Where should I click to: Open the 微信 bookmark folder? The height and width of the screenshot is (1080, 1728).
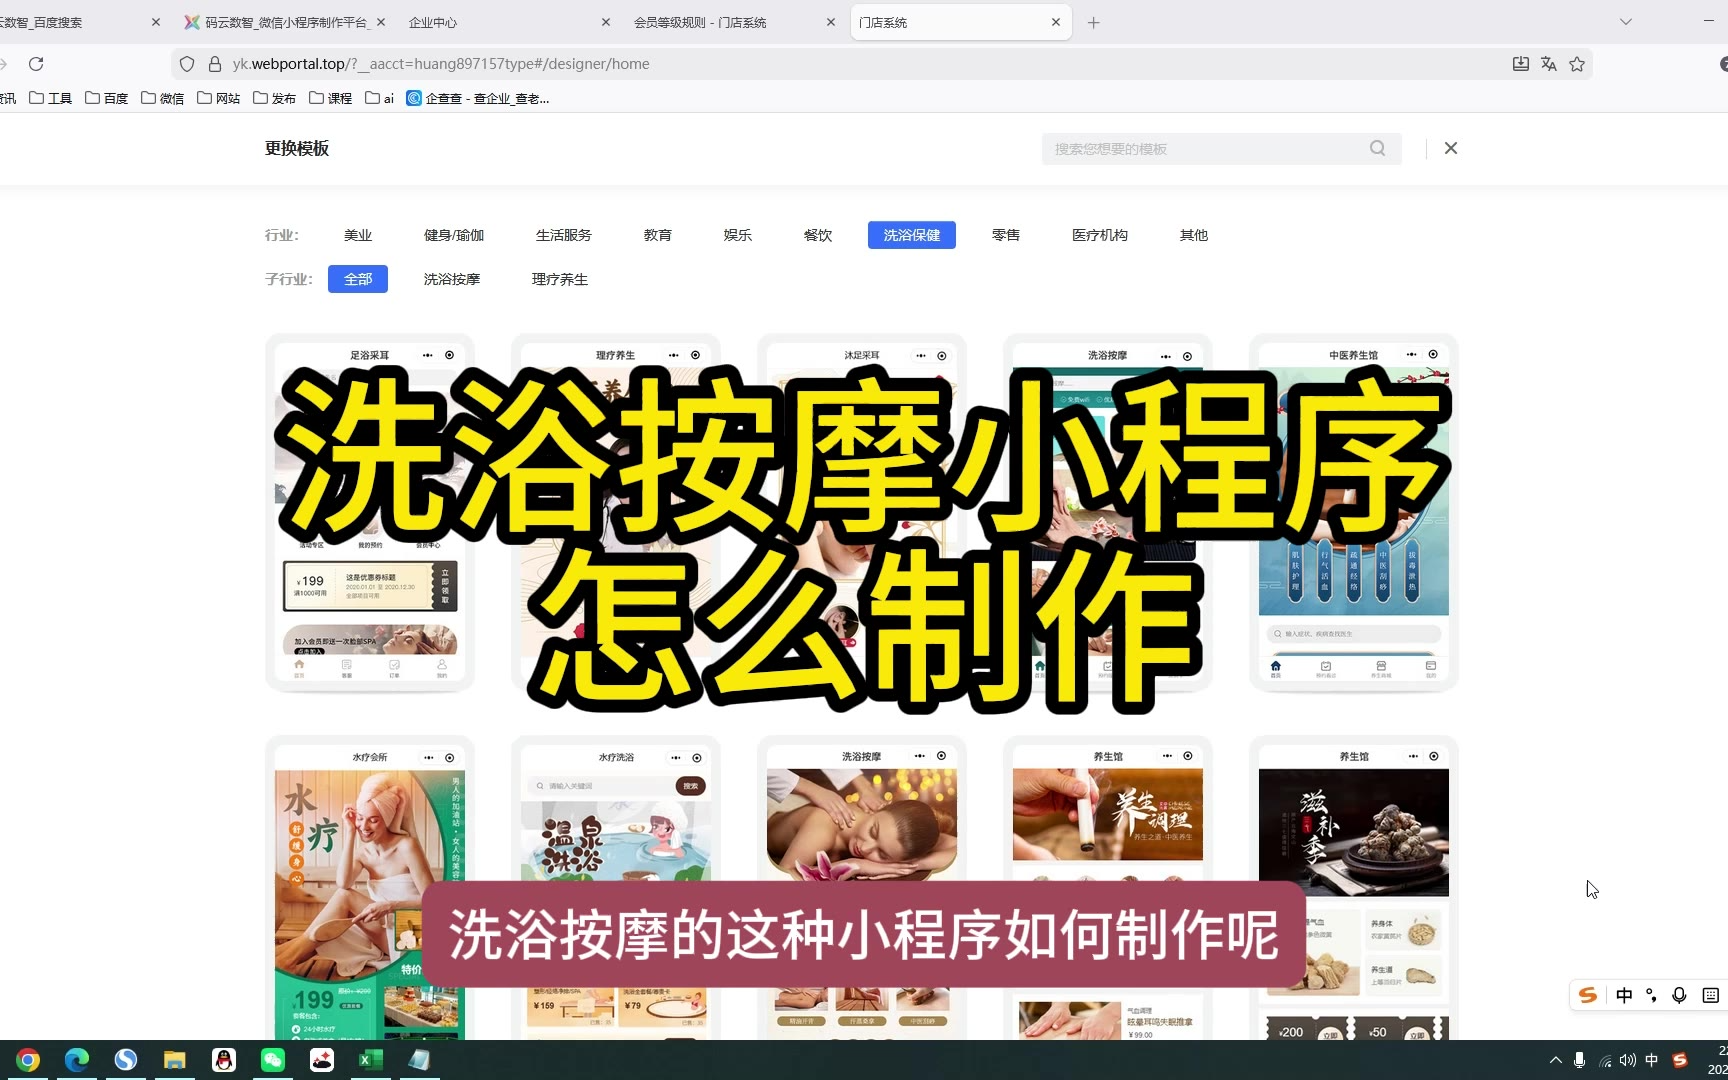[x=163, y=98]
